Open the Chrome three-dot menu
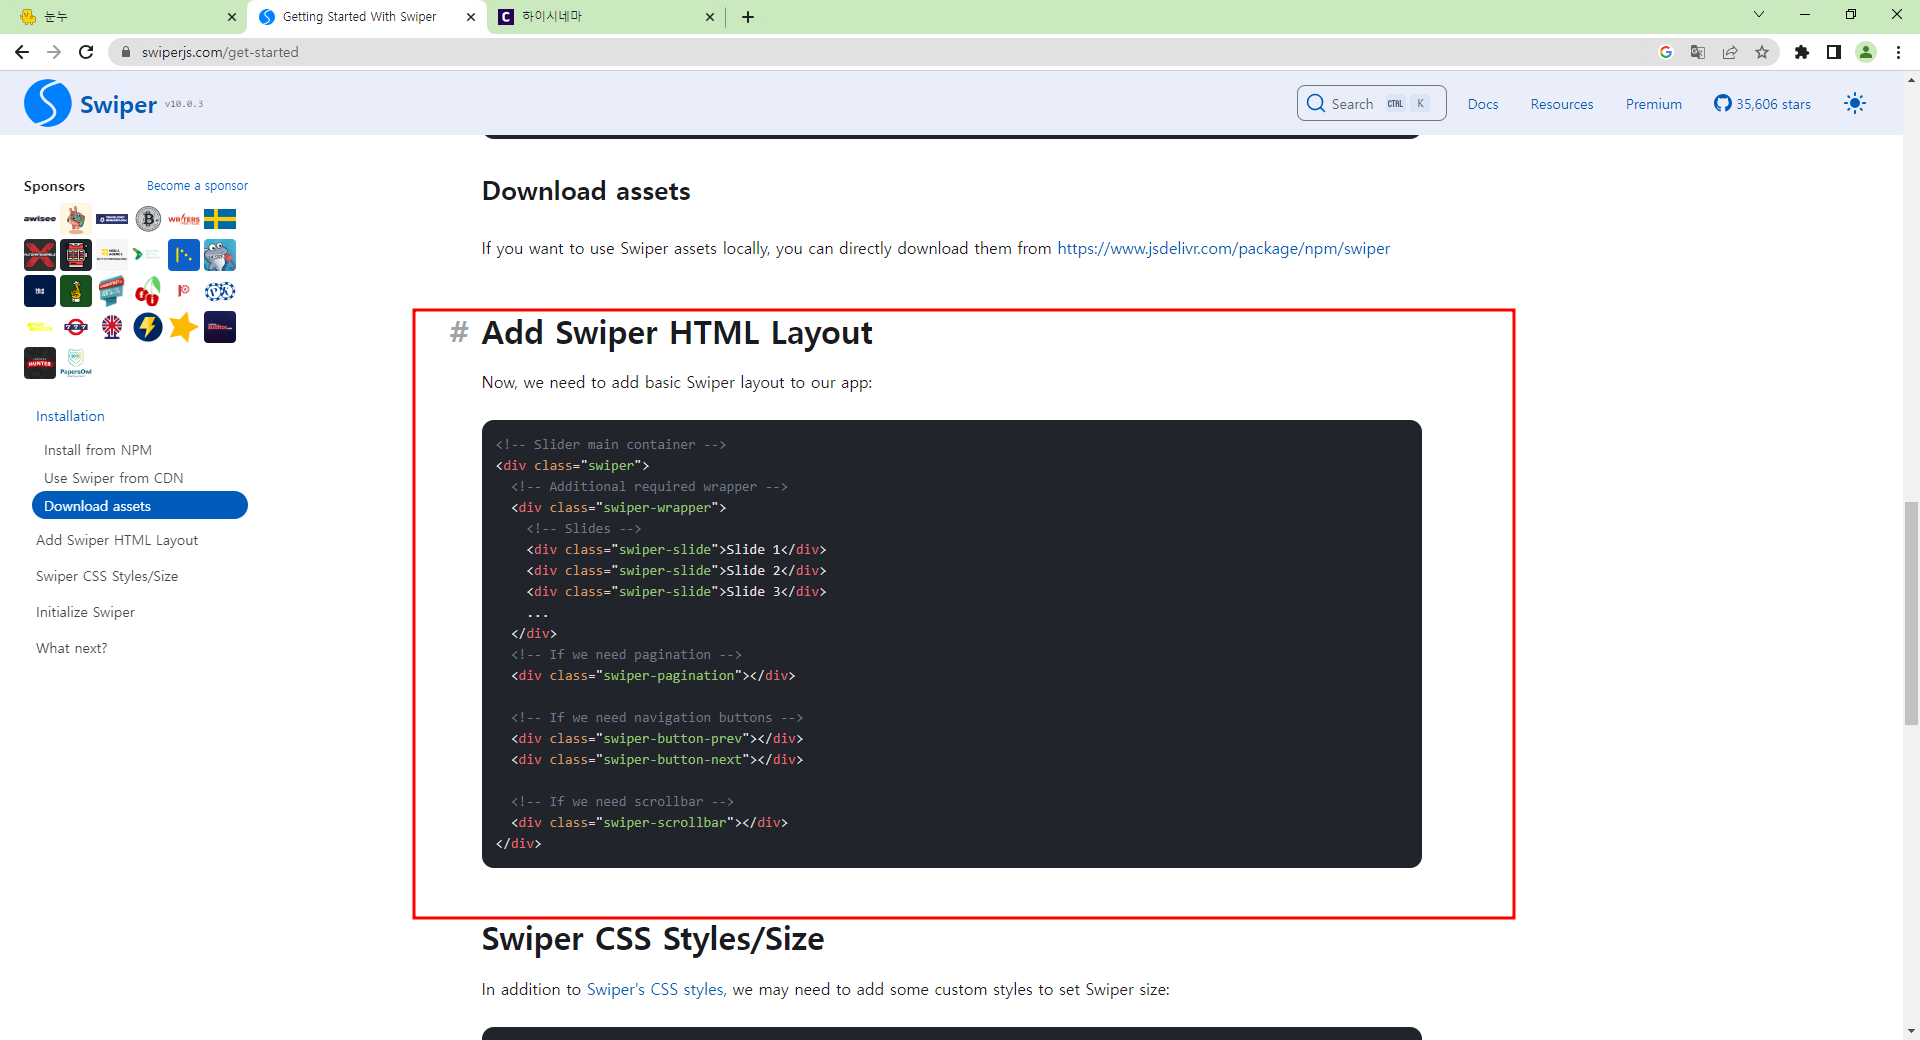This screenshot has width=1920, height=1040. coord(1898,52)
